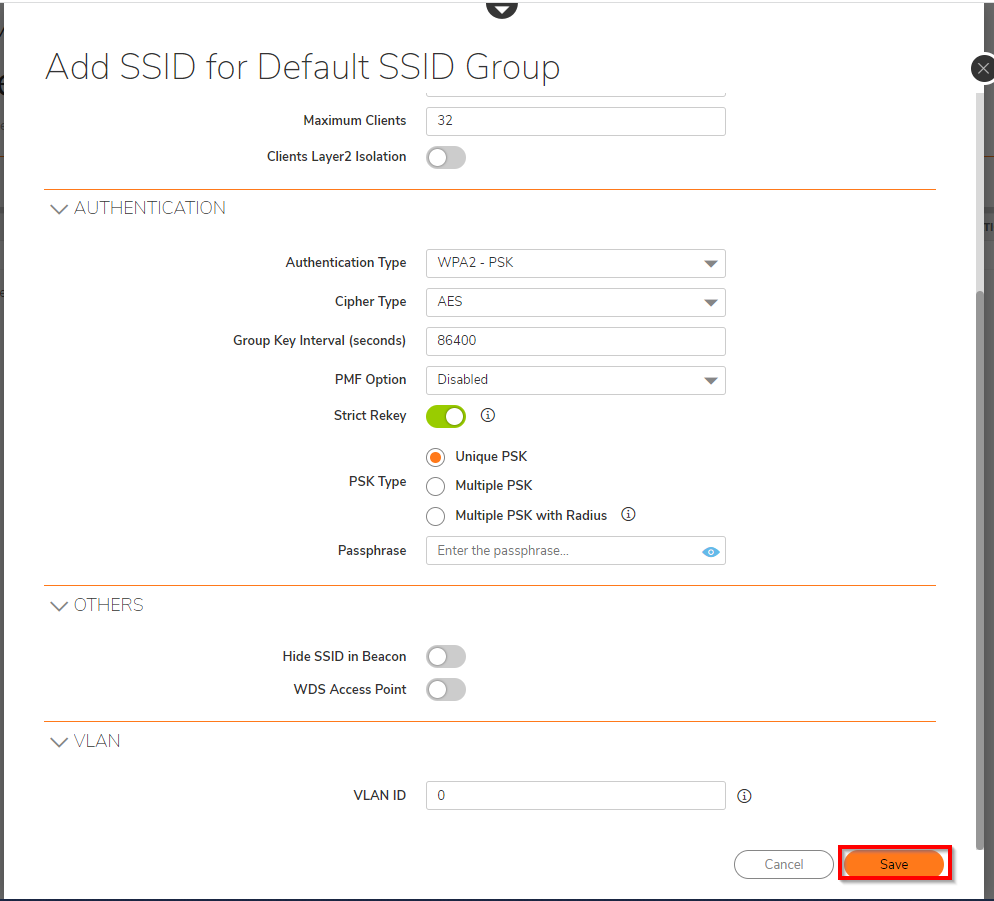Collapse the AUTHENTICATION section
Screen dimensions: 994x901
pyautogui.click(x=59, y=209)
